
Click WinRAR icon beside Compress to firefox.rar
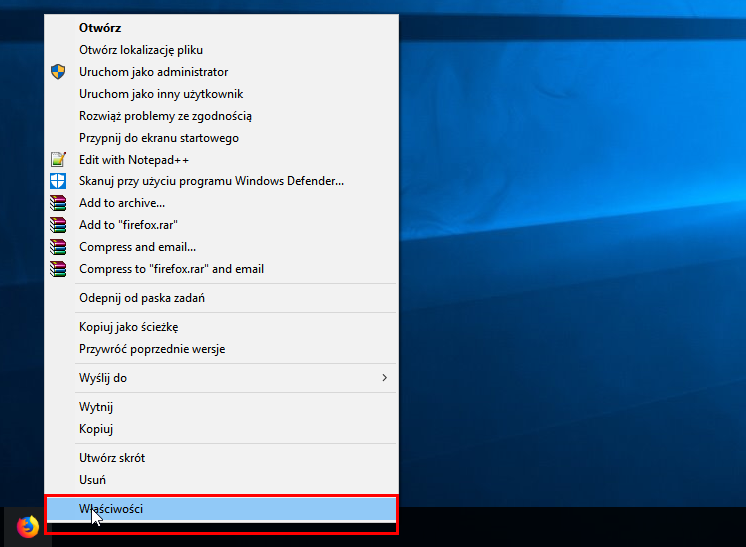58,269
